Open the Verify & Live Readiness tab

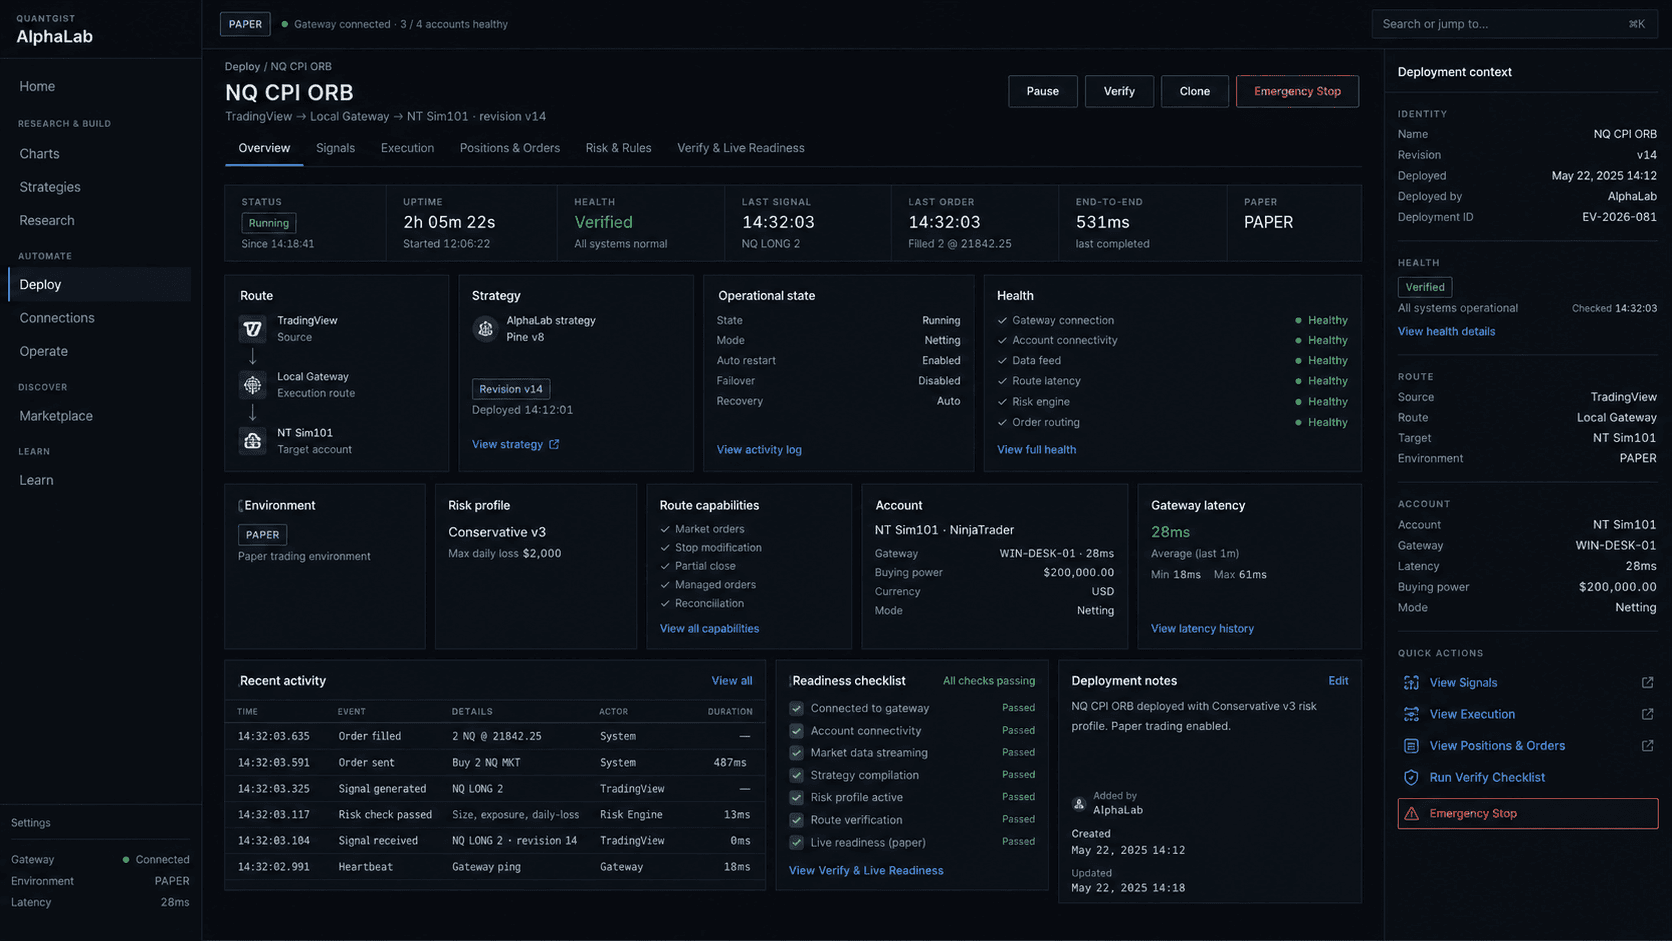(x=740, y=148)
